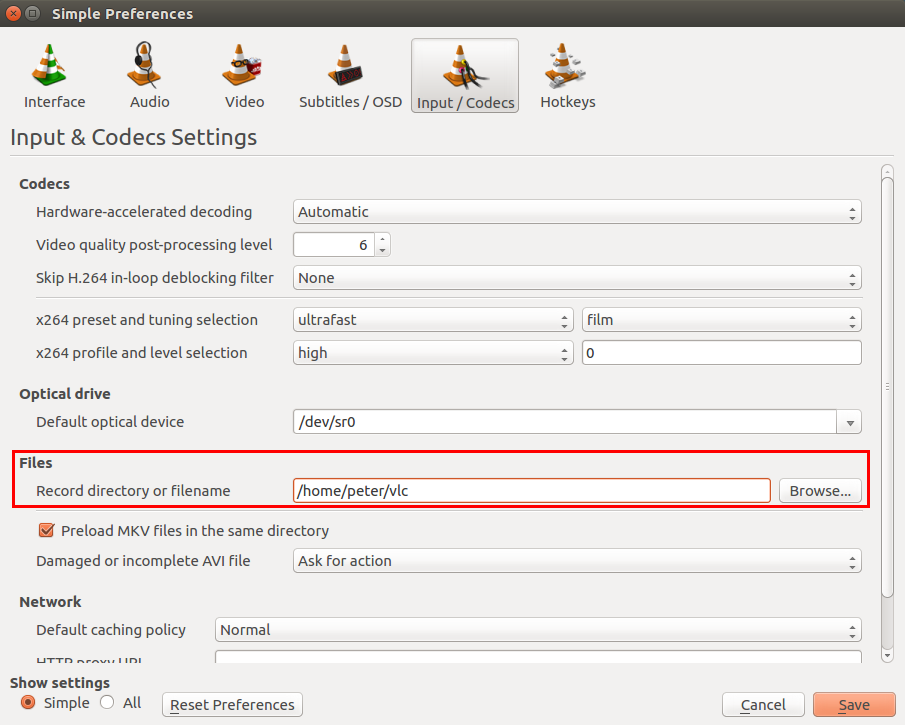
Task: Click the settings panel vertical scrollbar
Action: click(x=888, y=388)
